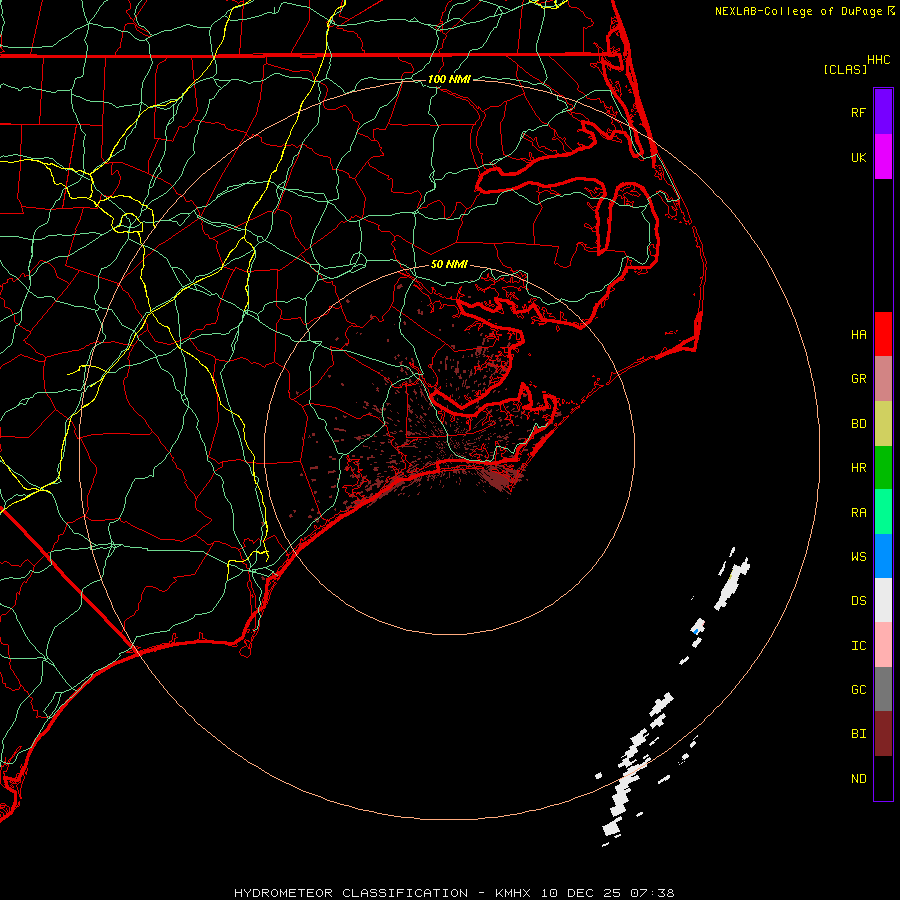This screenshot has width=900, height=900.
Task: Click the HA legend label
Action: click(x=858, y=335)
